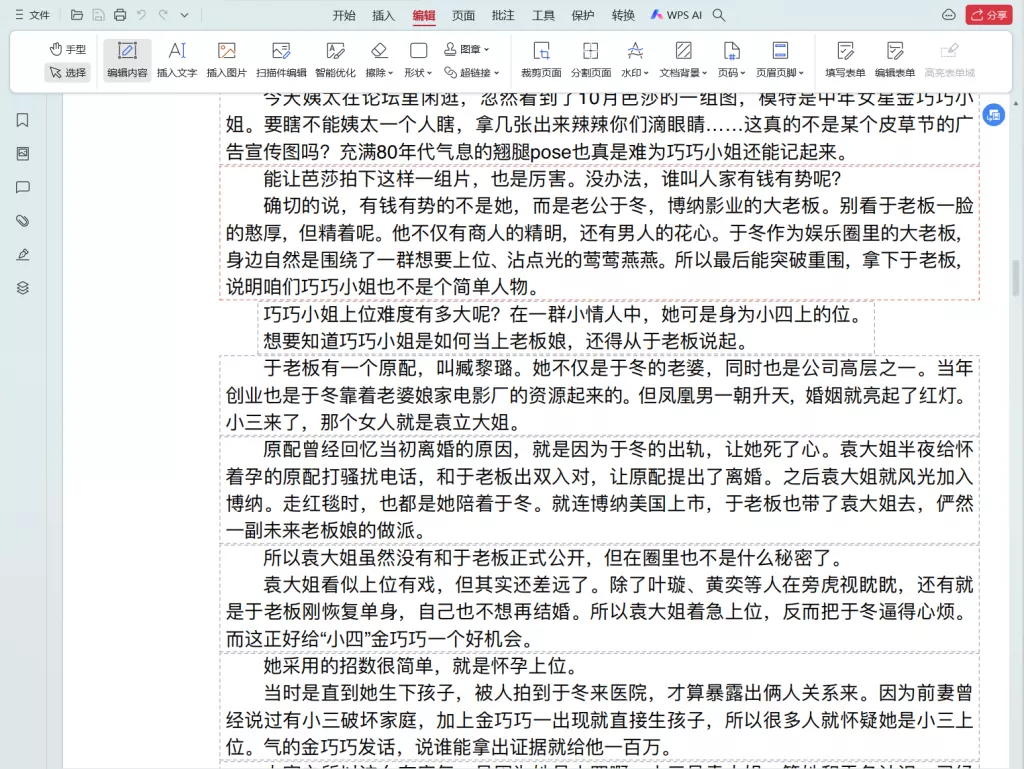Screen dimensions: 1024x769
Task: Open the 形状 shapes dropdown
Action: (x=419, y=60)
